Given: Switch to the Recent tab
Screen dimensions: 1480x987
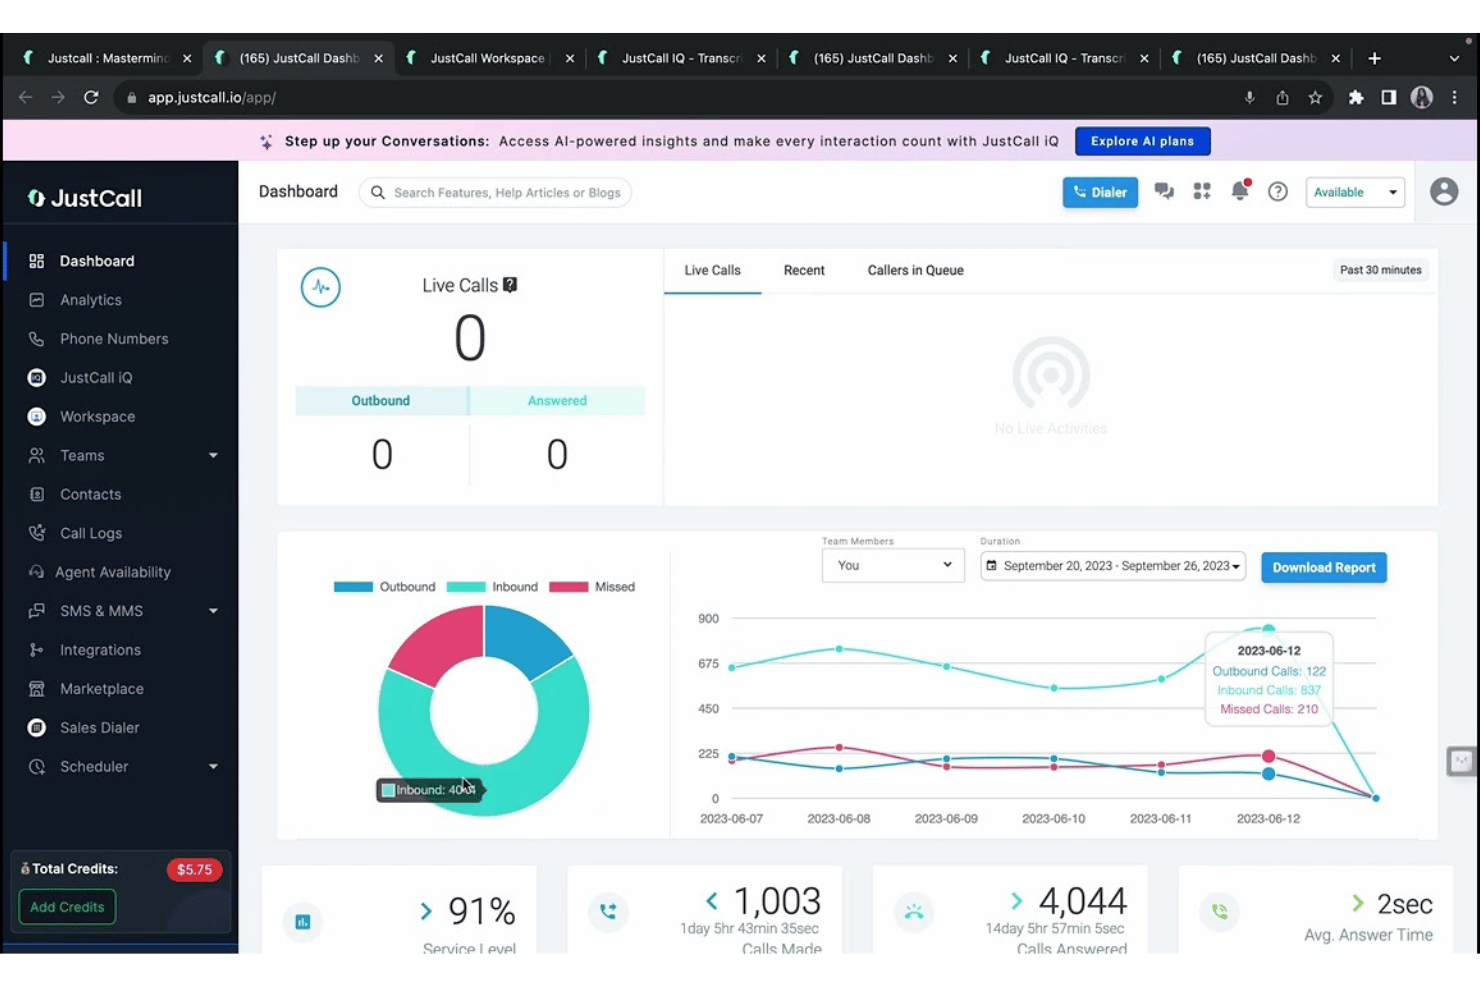Looking at the screenshot, I should point(804,270).
